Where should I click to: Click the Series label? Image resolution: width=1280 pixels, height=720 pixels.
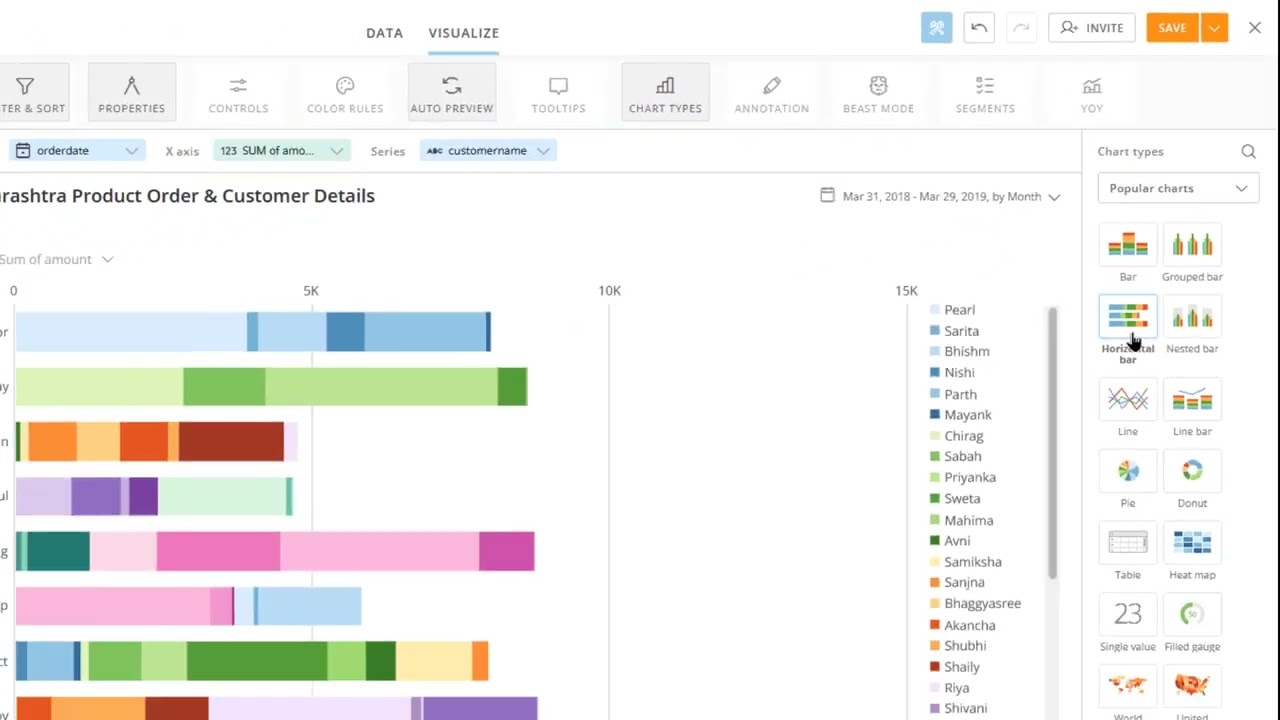388,151
